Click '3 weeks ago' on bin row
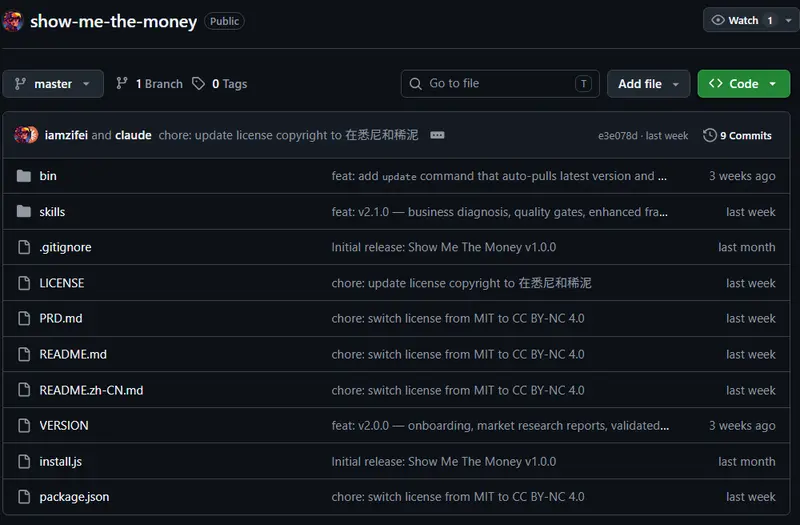 click(x=742, y=176)
